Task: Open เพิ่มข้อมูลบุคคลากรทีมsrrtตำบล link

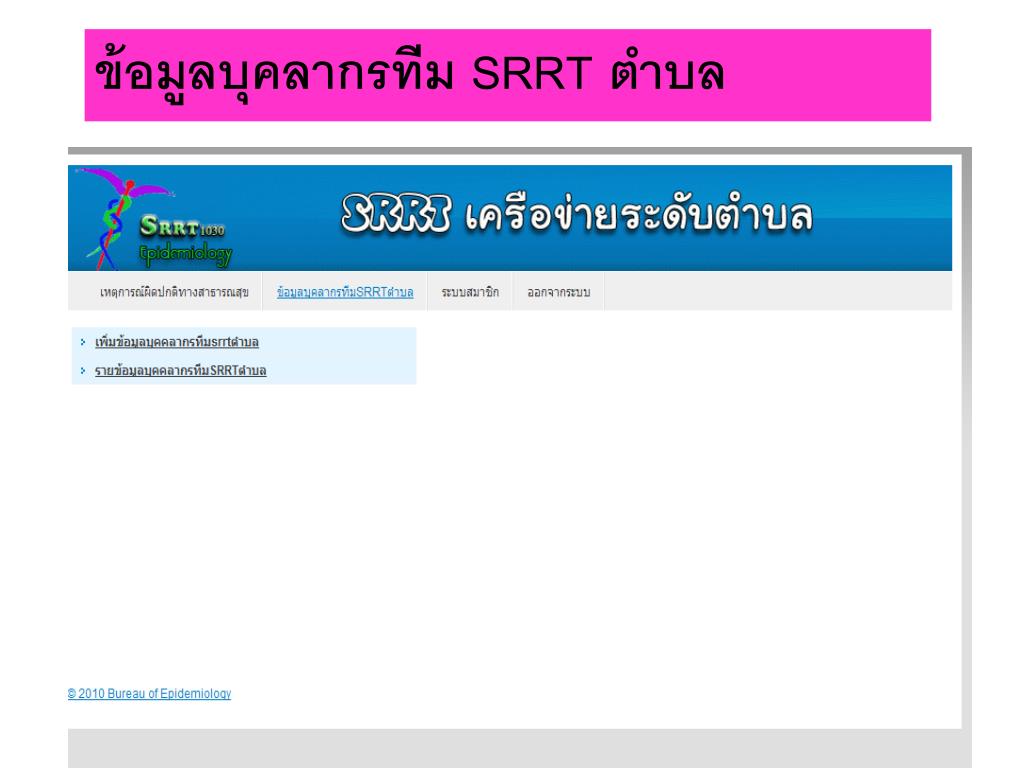Action: pos(177,342)
